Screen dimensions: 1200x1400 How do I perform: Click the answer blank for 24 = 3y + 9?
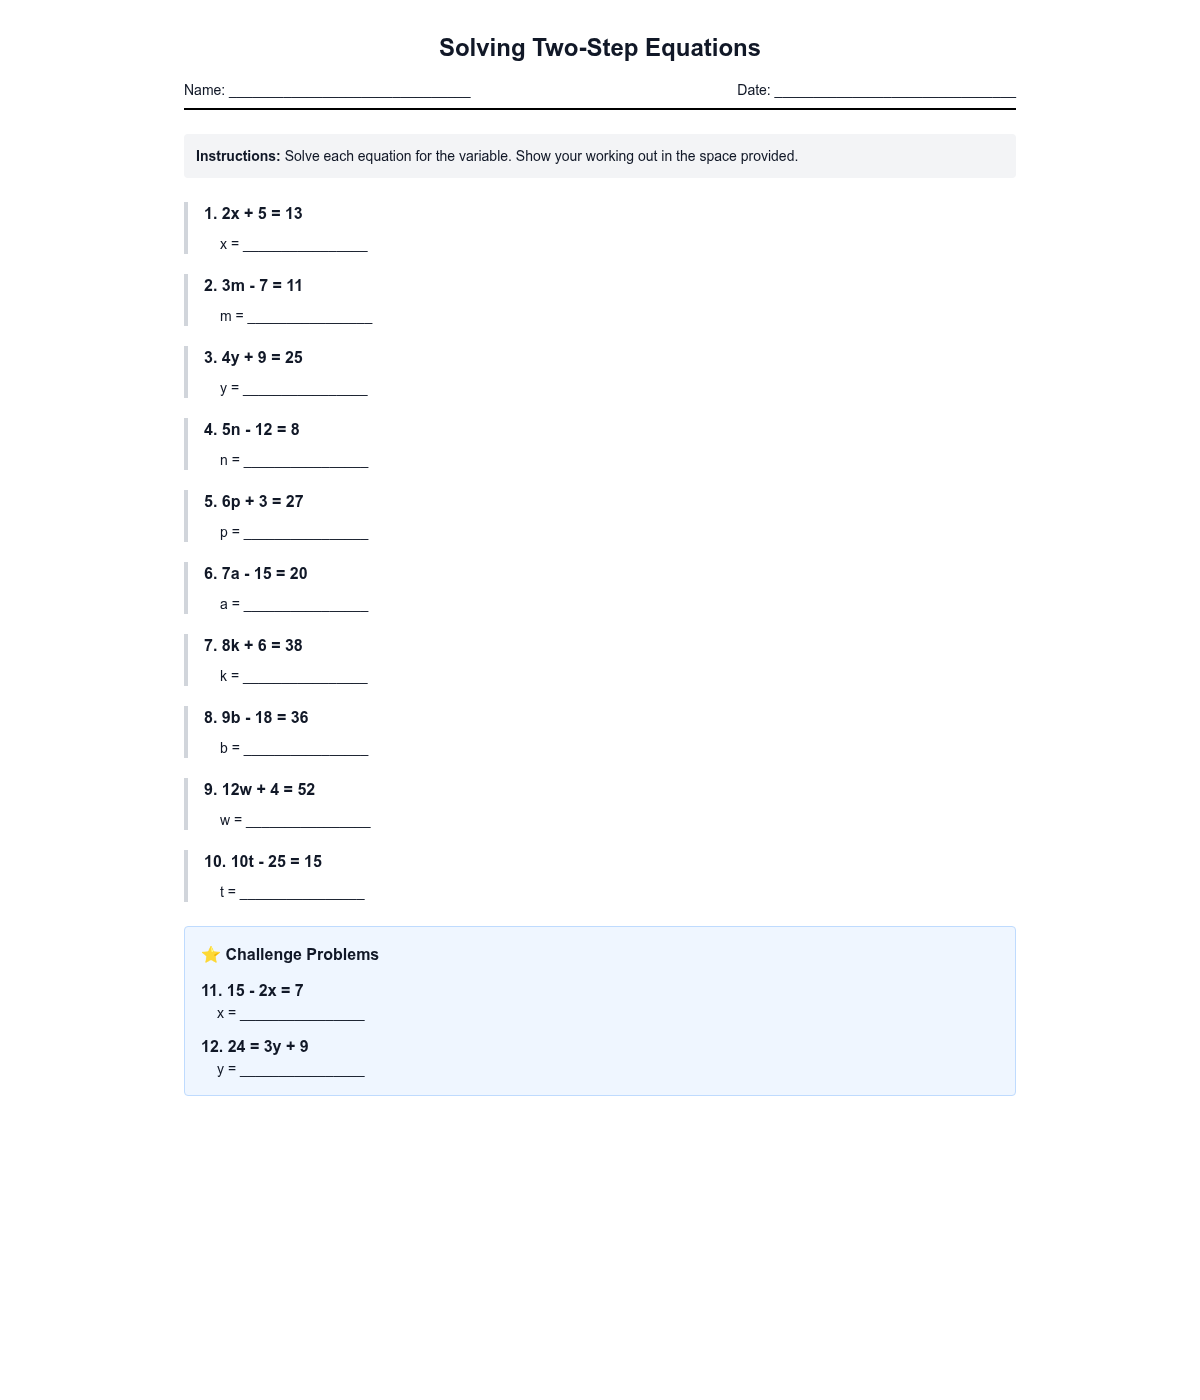pos(302,1069)
